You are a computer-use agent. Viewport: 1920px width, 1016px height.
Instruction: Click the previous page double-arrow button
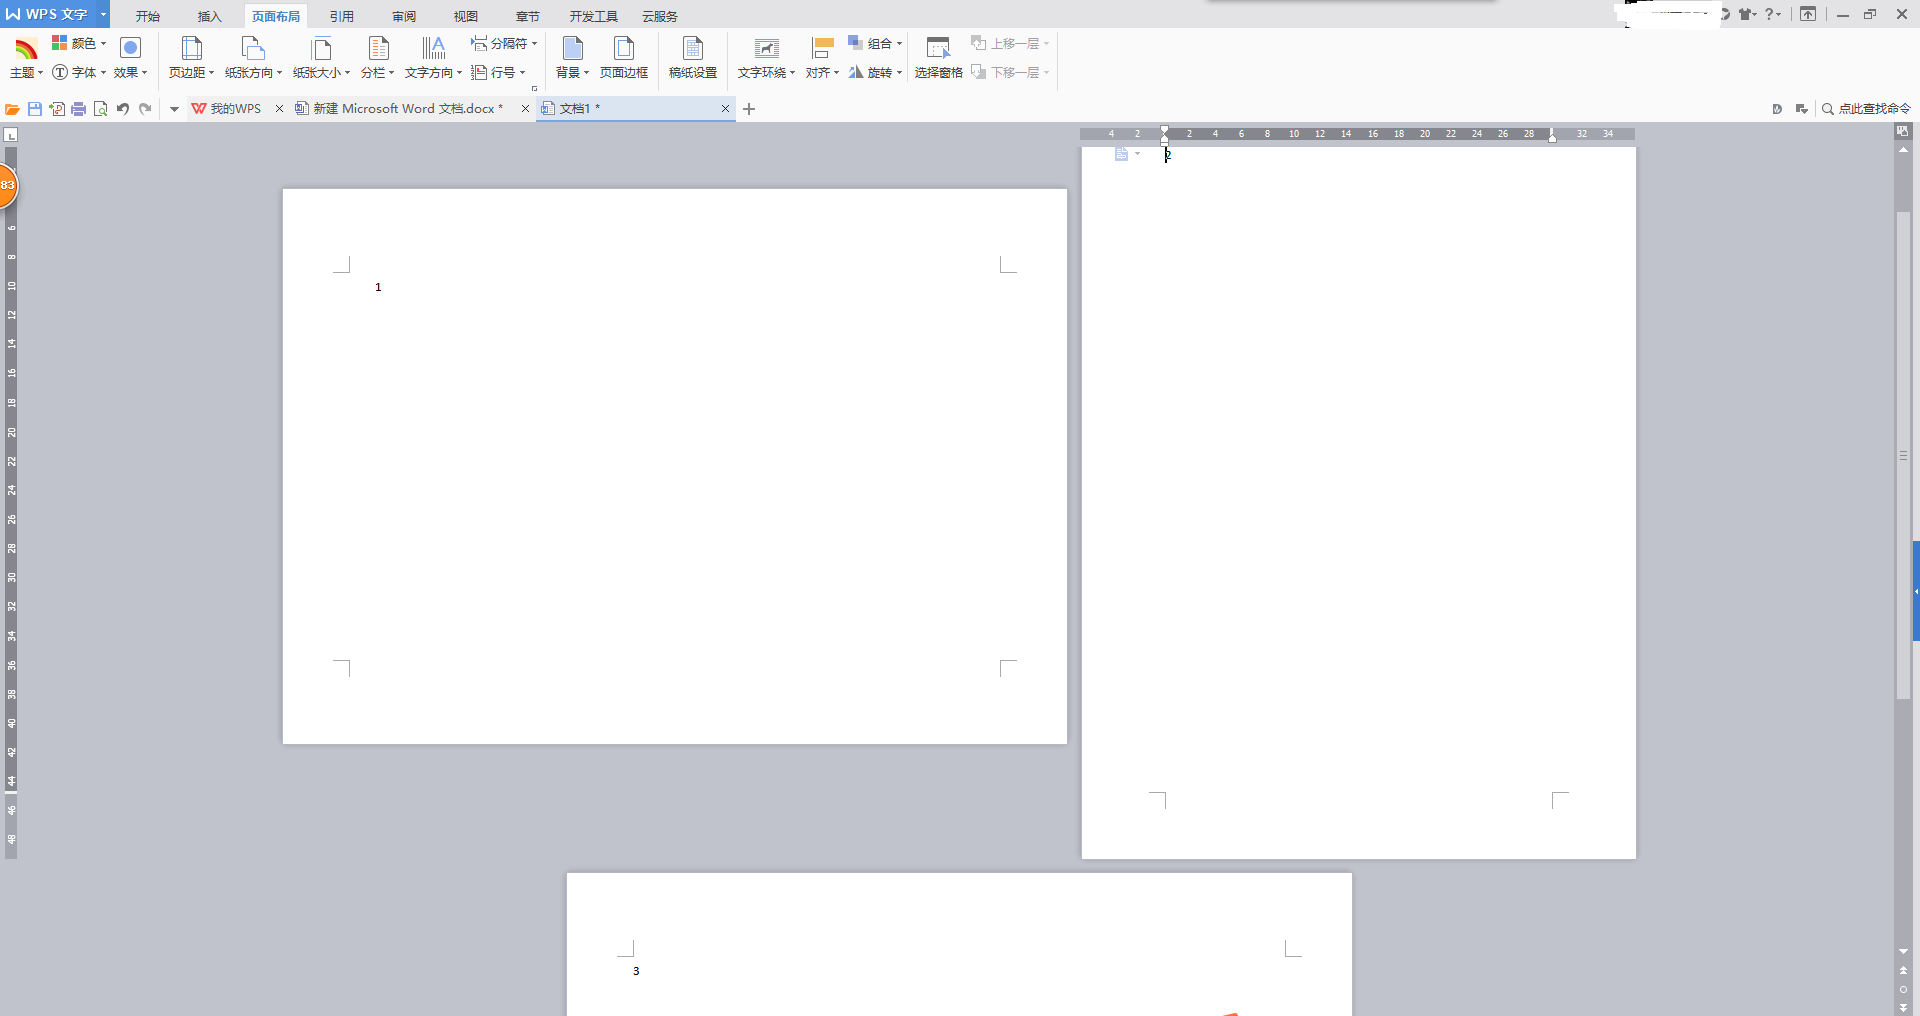click(1903, 971)
